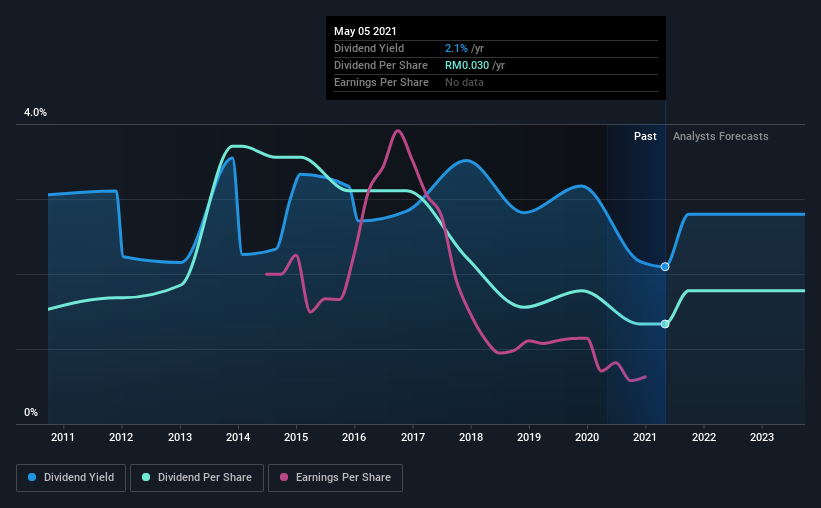Toggle the Dividend Yield legend button

(x=71, y=478)
